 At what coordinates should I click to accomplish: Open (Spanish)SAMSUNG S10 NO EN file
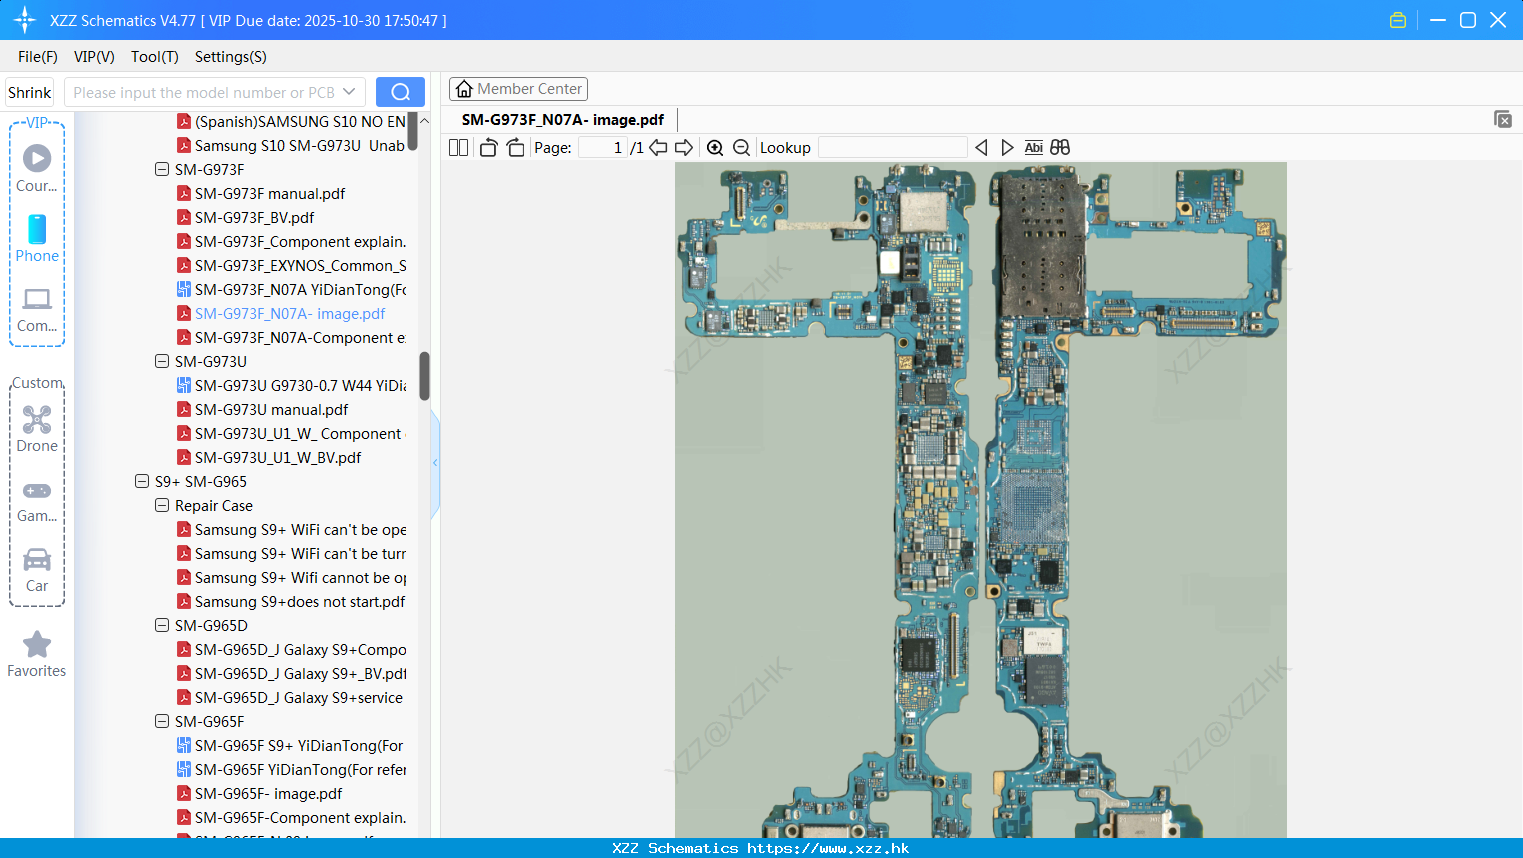click(300, 121)
